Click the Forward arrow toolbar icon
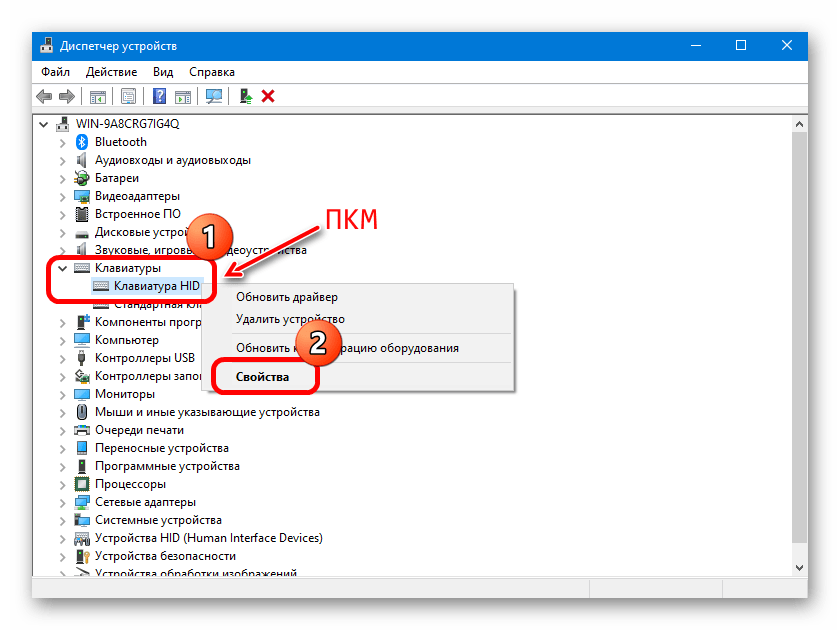The height and width of the screenshot is (630, 840). coord(66,96)
